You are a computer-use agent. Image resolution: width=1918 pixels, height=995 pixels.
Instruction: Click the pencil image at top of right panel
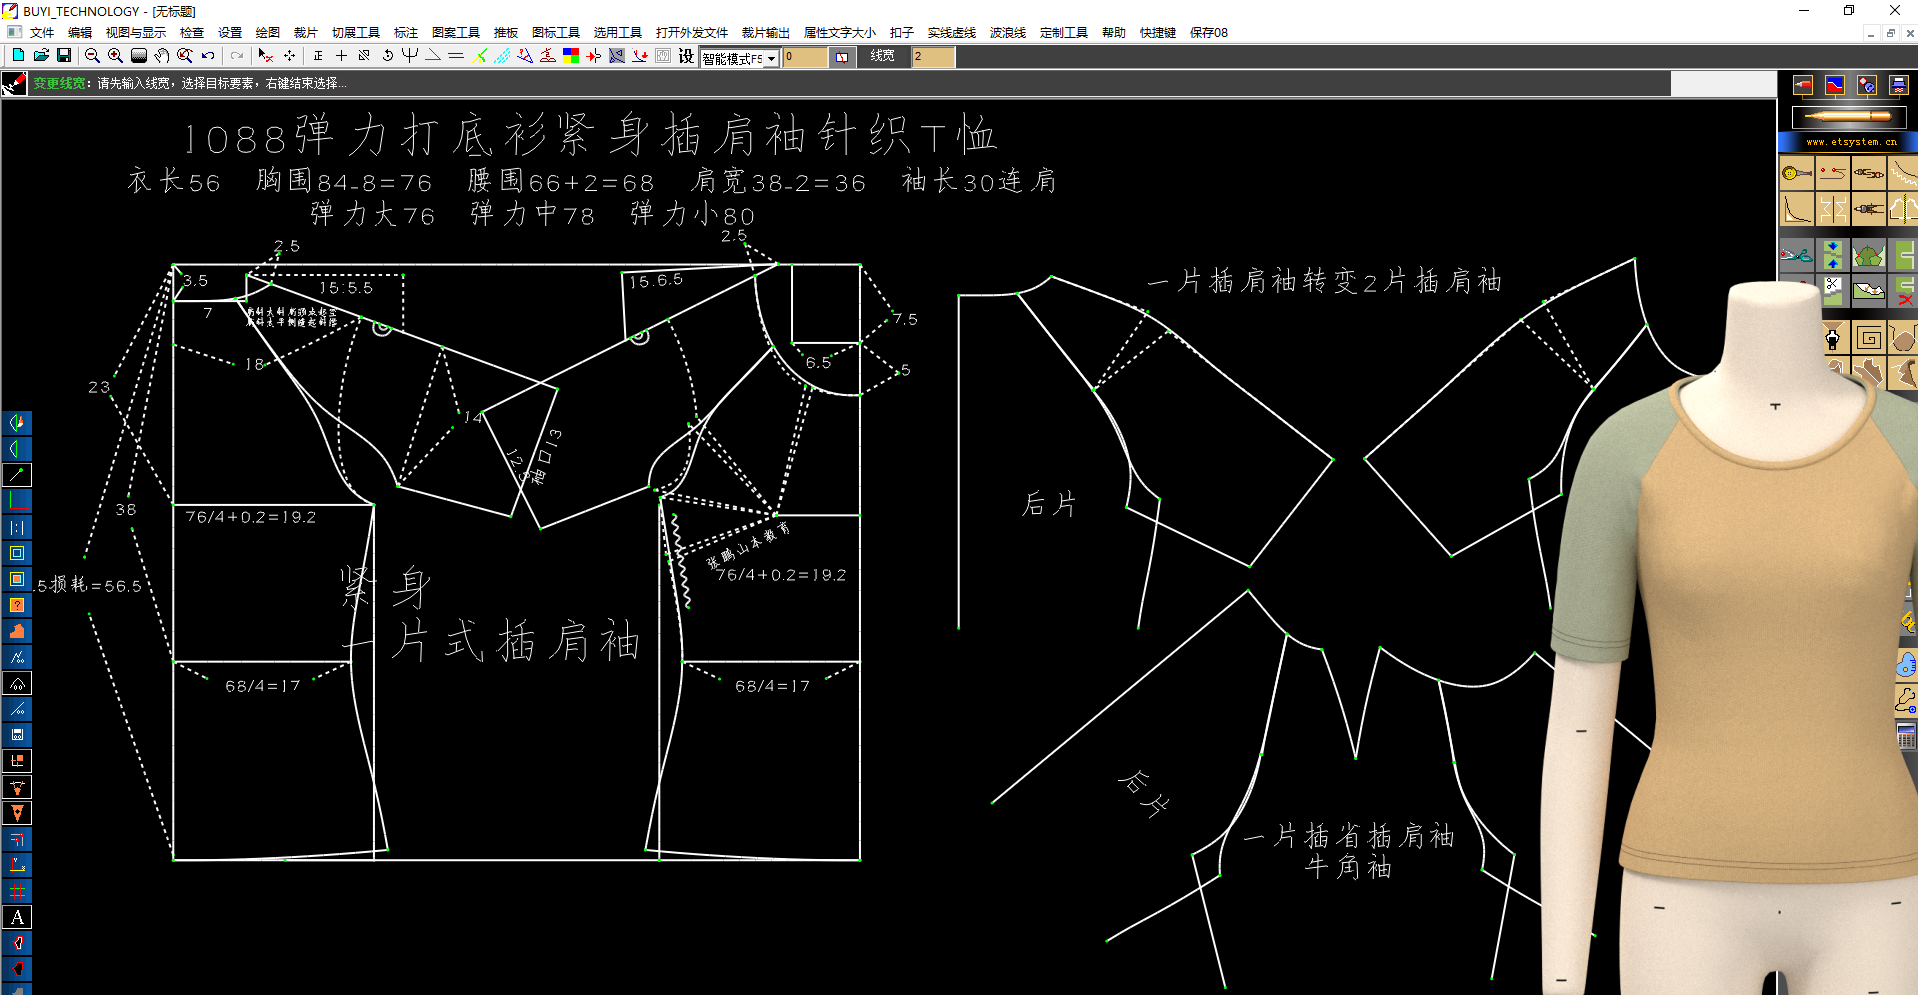tap(1849, 116)
